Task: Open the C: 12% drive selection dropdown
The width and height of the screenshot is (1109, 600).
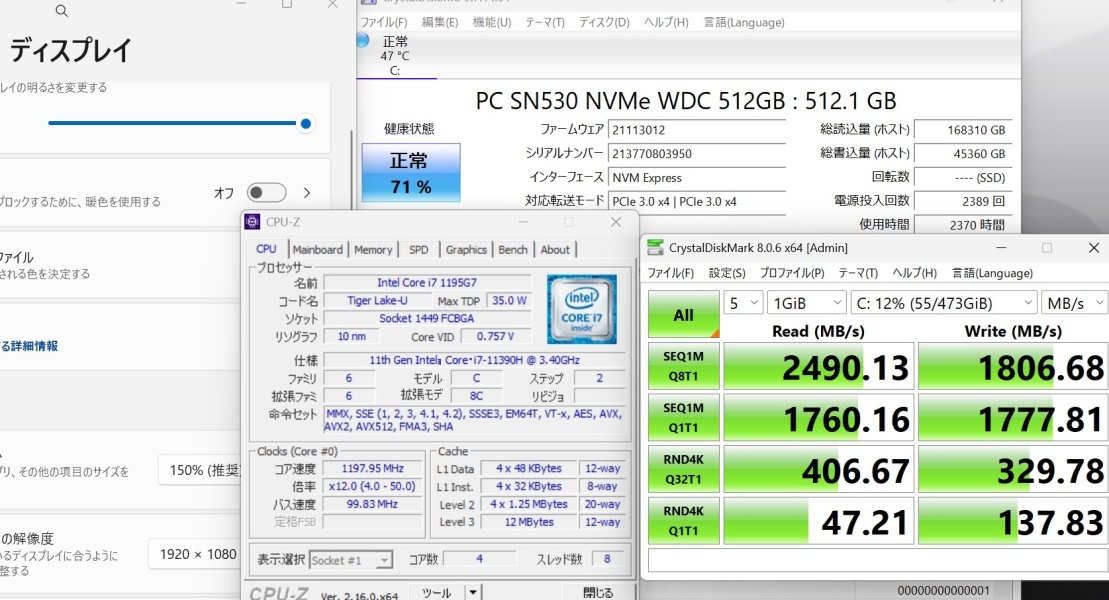Action: [x=943, y=304]
